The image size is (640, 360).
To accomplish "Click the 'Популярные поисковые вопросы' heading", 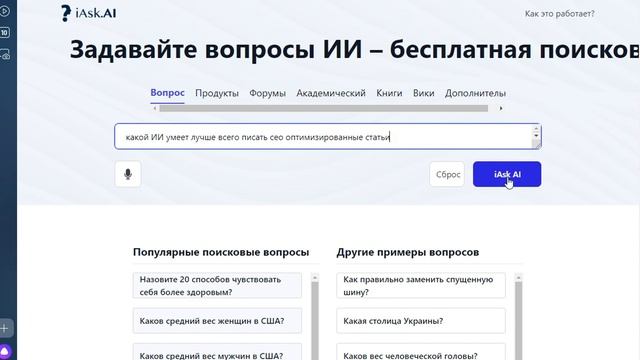I will click(x=221, y=252).
